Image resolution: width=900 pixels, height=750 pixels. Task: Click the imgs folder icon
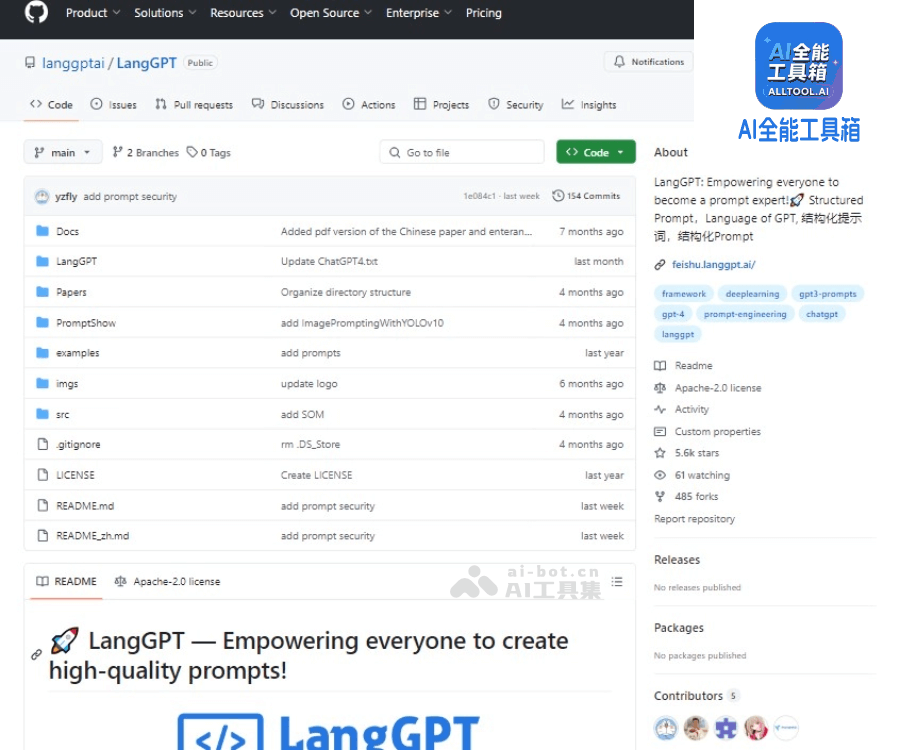pos(42,383)
